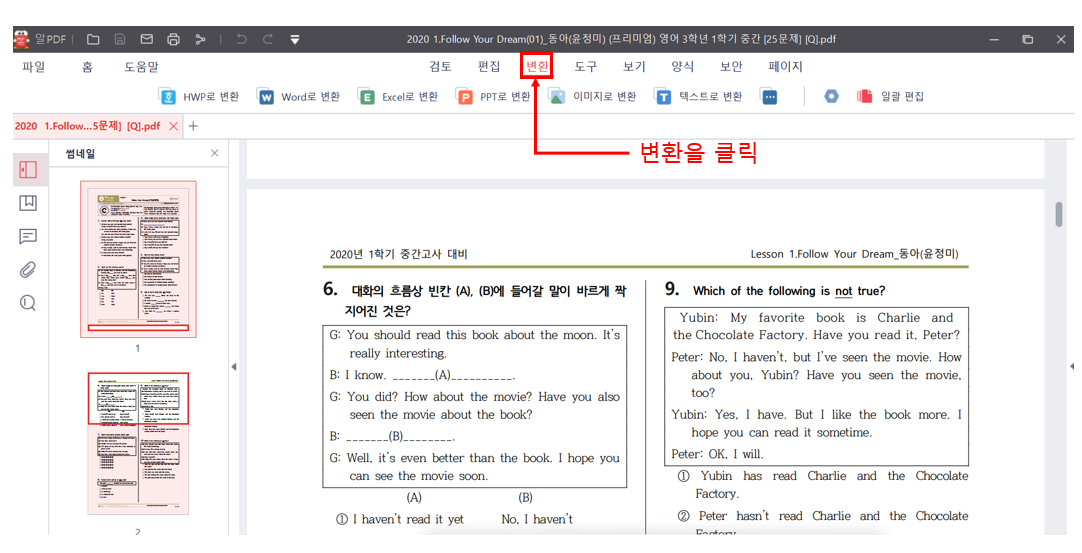Click the email envelope icon

(146, 39)
